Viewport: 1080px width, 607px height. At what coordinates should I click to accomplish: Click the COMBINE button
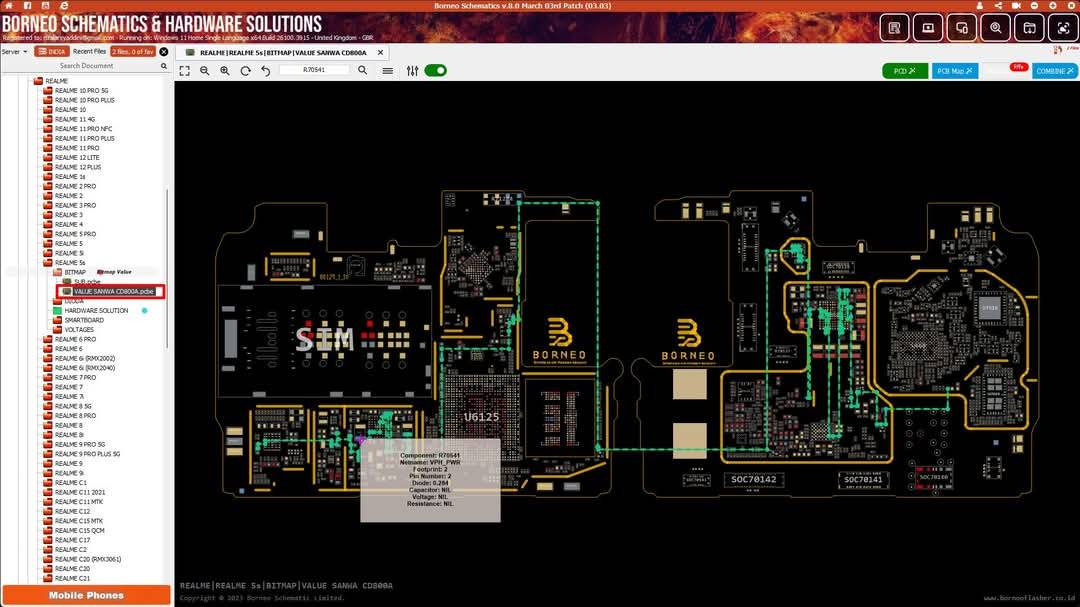(1055, 71)
